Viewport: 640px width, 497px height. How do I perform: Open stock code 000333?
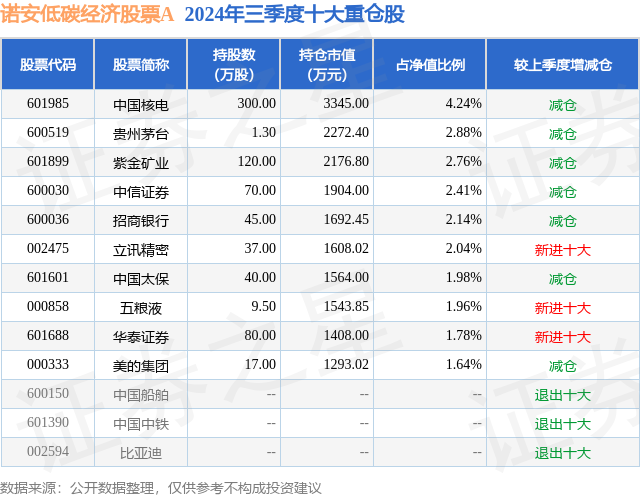tap(48, 364)
